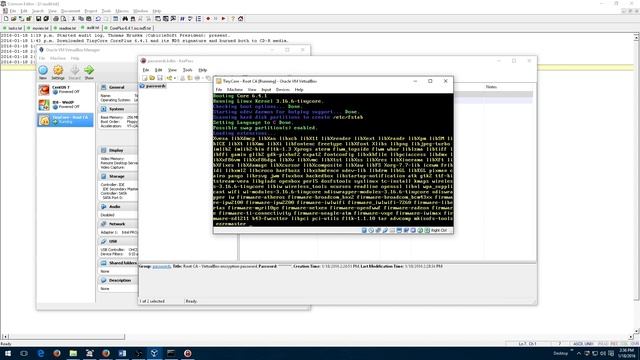Click the Print icon in the editor toolbar
The width and height of the screenshot is (640, 360).
click(x=56, y=19)
